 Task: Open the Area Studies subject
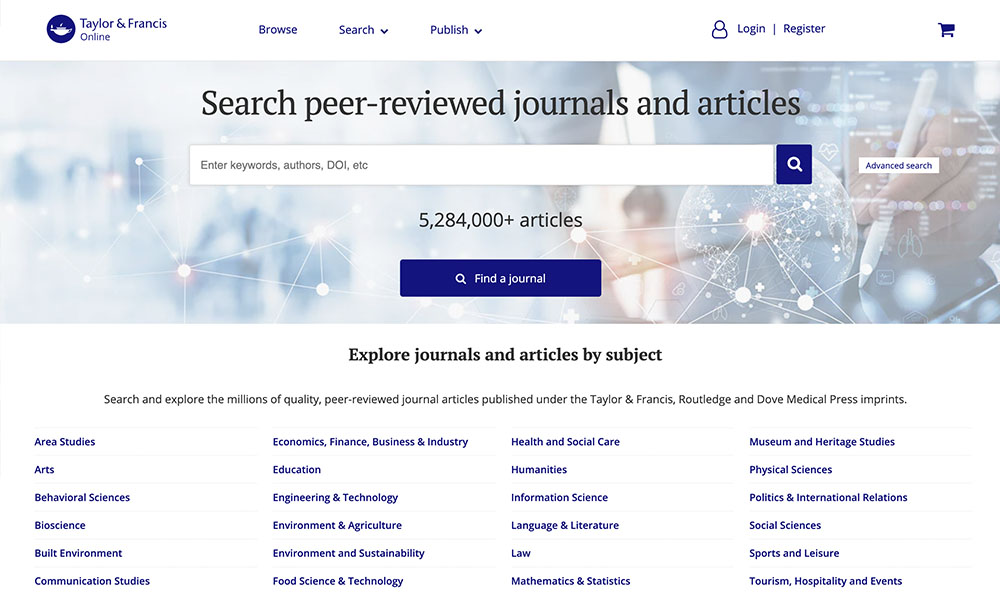pyautogui.click(x=65, y=442)
